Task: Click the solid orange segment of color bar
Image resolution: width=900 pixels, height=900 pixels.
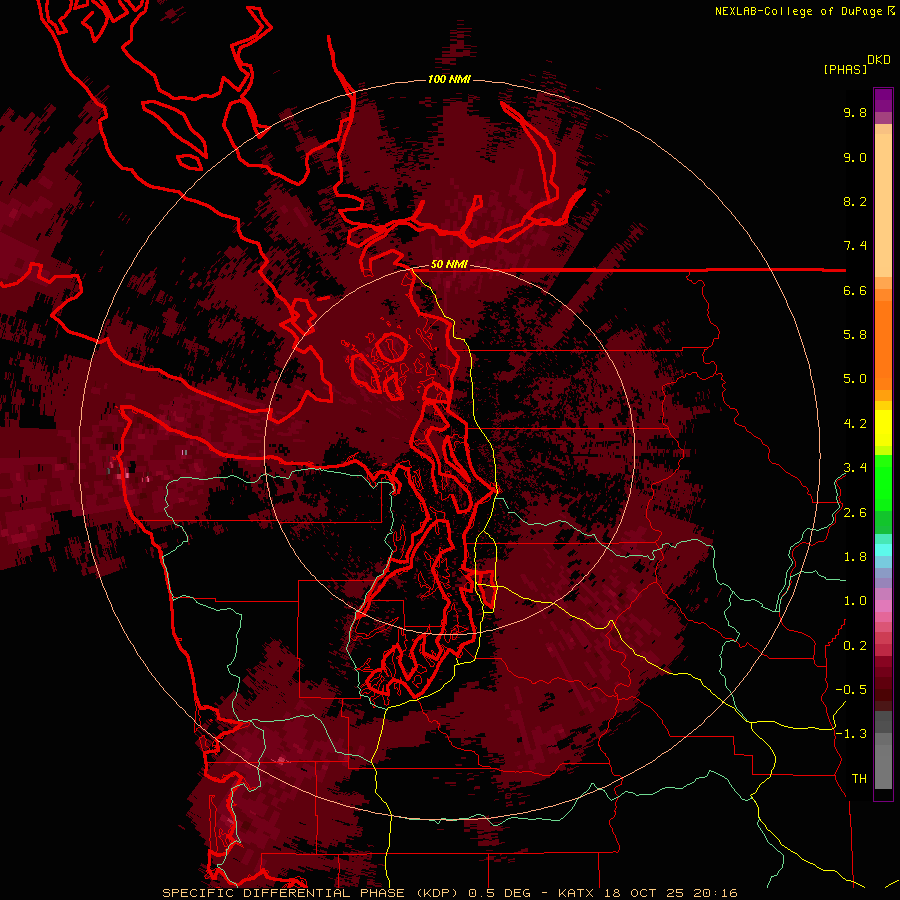Action: pyautogui.click(x=883, y=344)
